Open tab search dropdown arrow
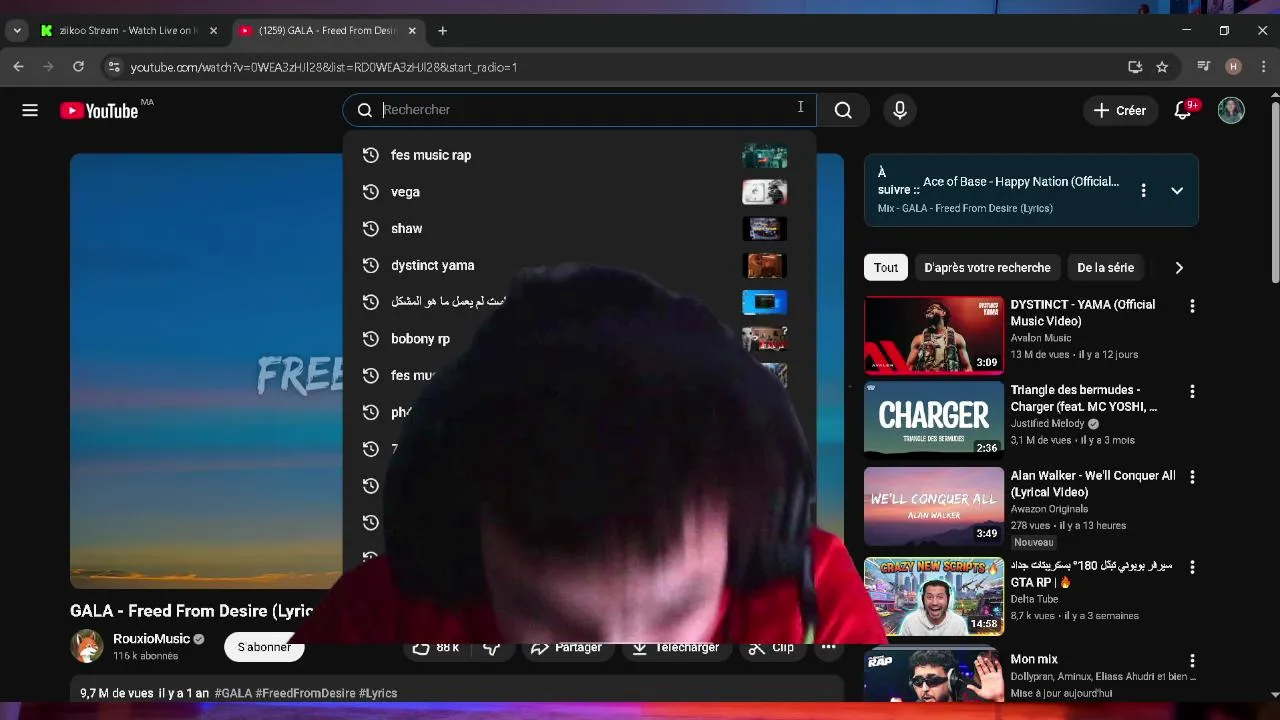The height and width of the screenshot is (720, 1280). tap(17, 31)
